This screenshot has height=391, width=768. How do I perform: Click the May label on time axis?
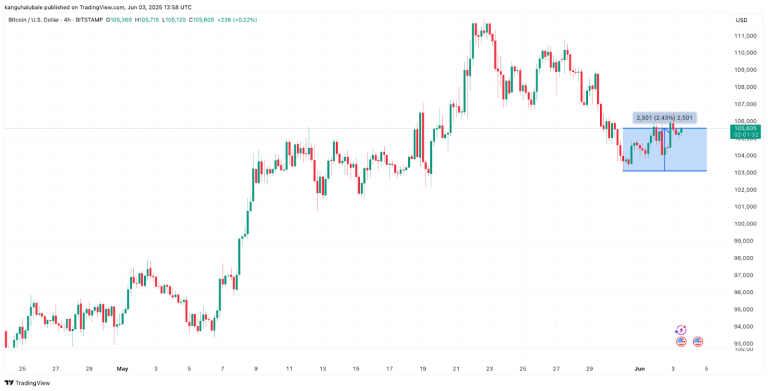click(122, 368)
